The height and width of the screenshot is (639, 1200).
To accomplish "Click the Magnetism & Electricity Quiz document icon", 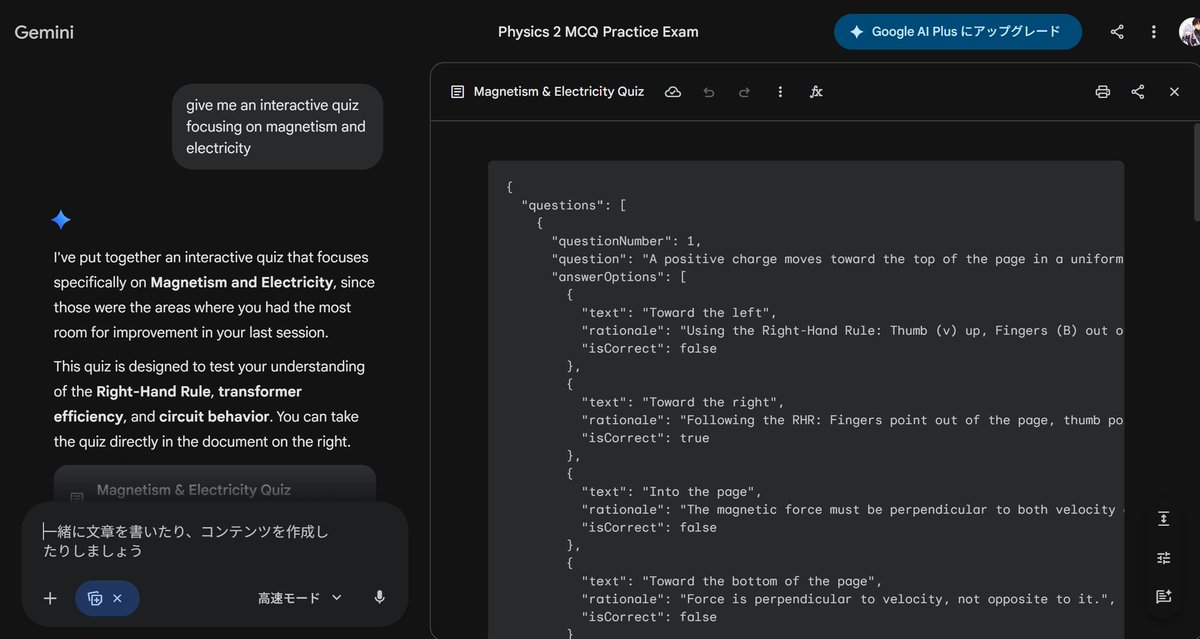I will (x=457, y=92).
